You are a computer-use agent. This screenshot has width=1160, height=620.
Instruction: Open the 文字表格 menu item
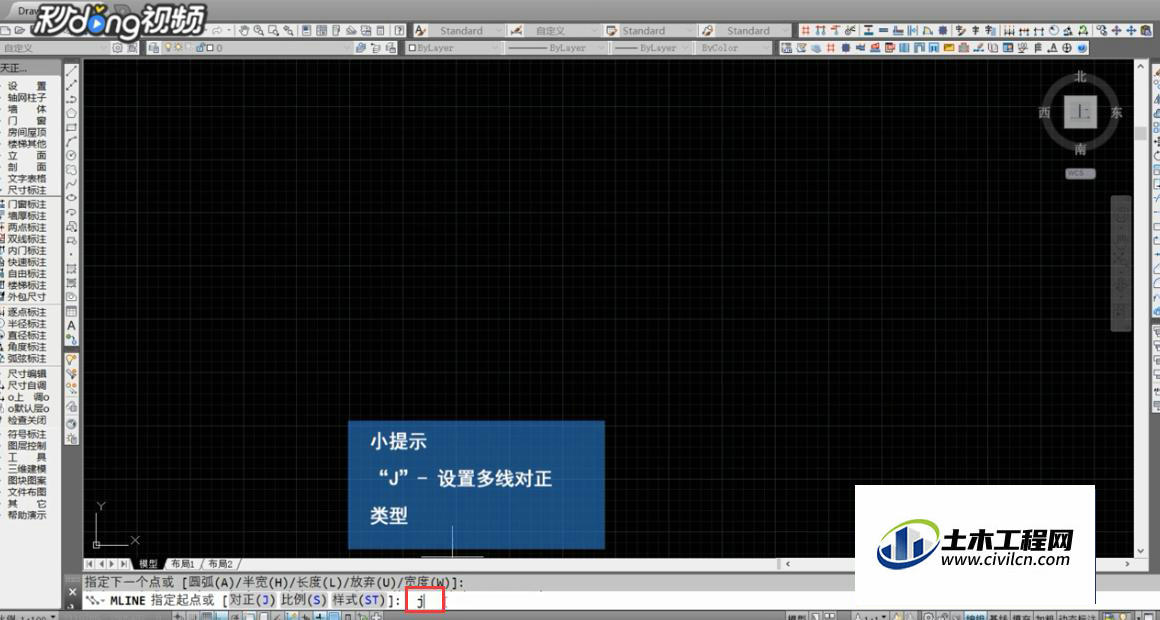click(27, 179)
